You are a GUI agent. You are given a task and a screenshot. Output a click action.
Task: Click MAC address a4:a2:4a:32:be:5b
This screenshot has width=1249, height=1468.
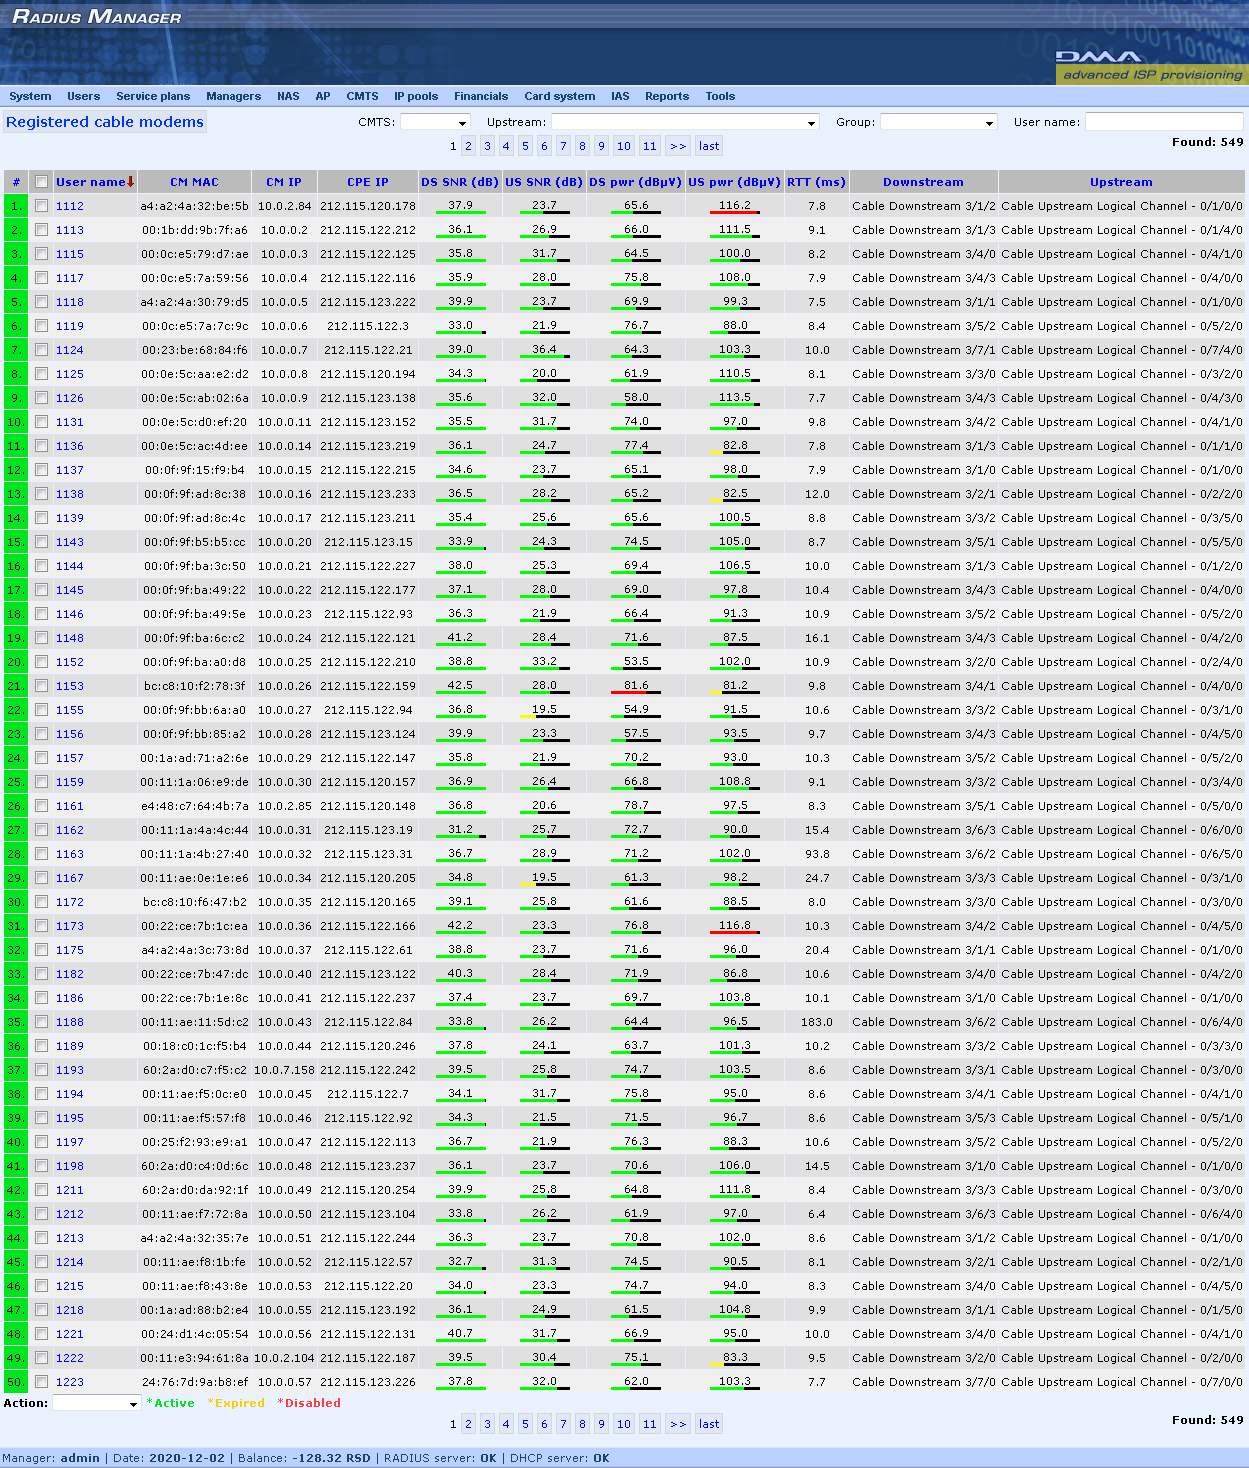(194, 206)
